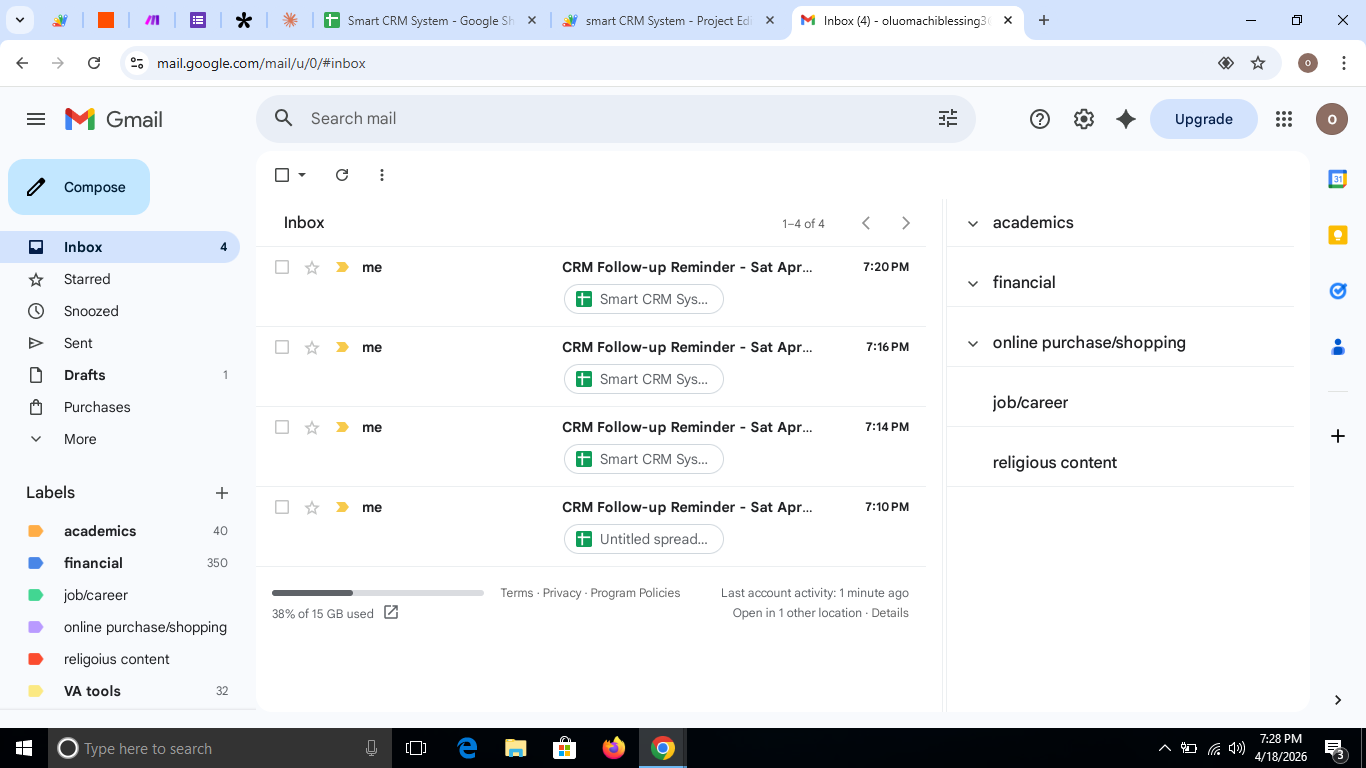
Task: Switch to the Smart CRM System spreadsheet tab
Action: point(430,19)
